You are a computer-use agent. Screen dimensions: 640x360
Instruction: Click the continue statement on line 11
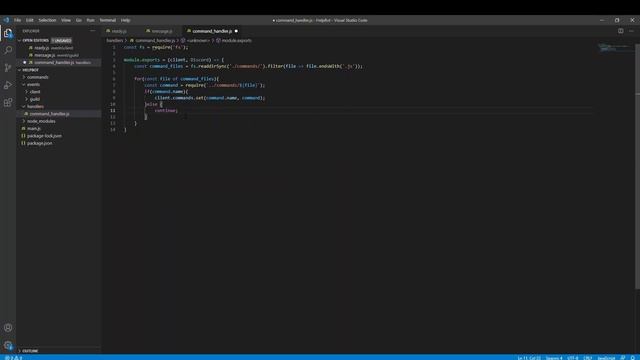point(166,111)
